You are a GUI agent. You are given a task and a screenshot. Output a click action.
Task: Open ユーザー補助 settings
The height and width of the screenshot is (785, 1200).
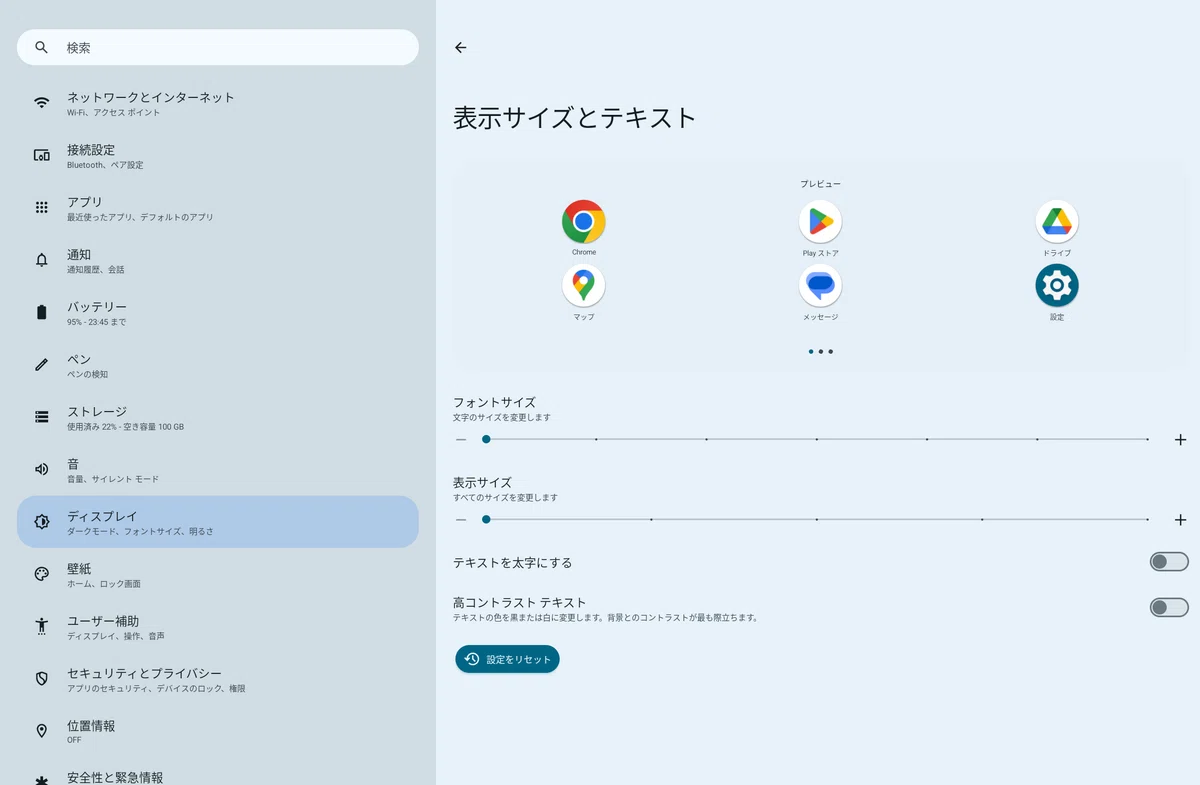(x=218, y=626)
